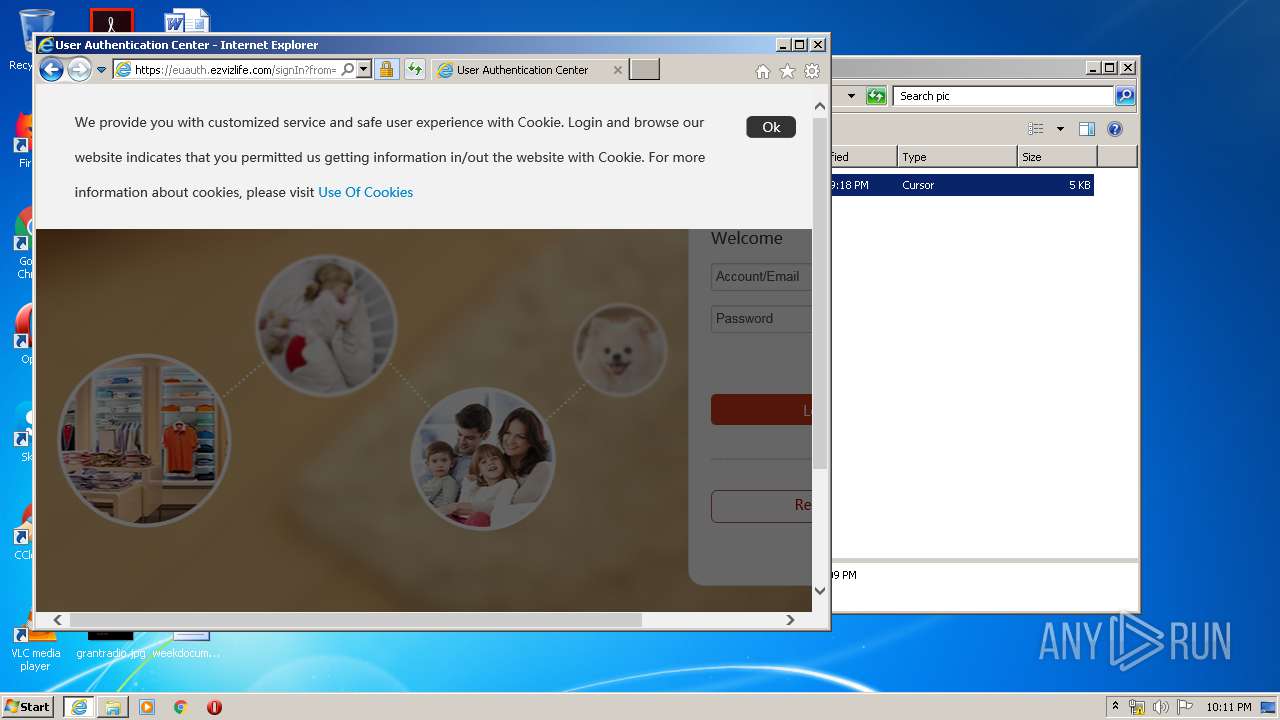This screenshot has height=720, width=1280.
Task: Click the page scroll-up arrow
Action: coord(820,106)
